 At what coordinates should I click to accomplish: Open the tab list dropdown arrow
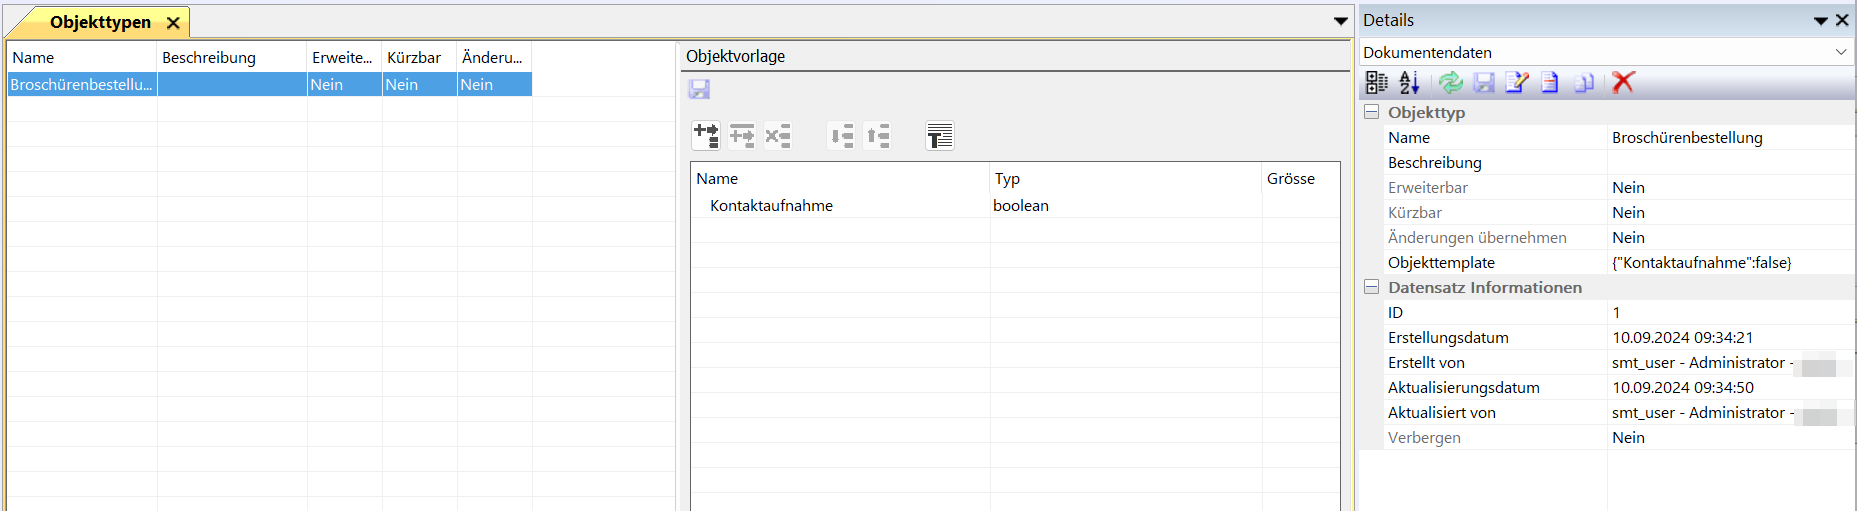(x=1341, y=21)
